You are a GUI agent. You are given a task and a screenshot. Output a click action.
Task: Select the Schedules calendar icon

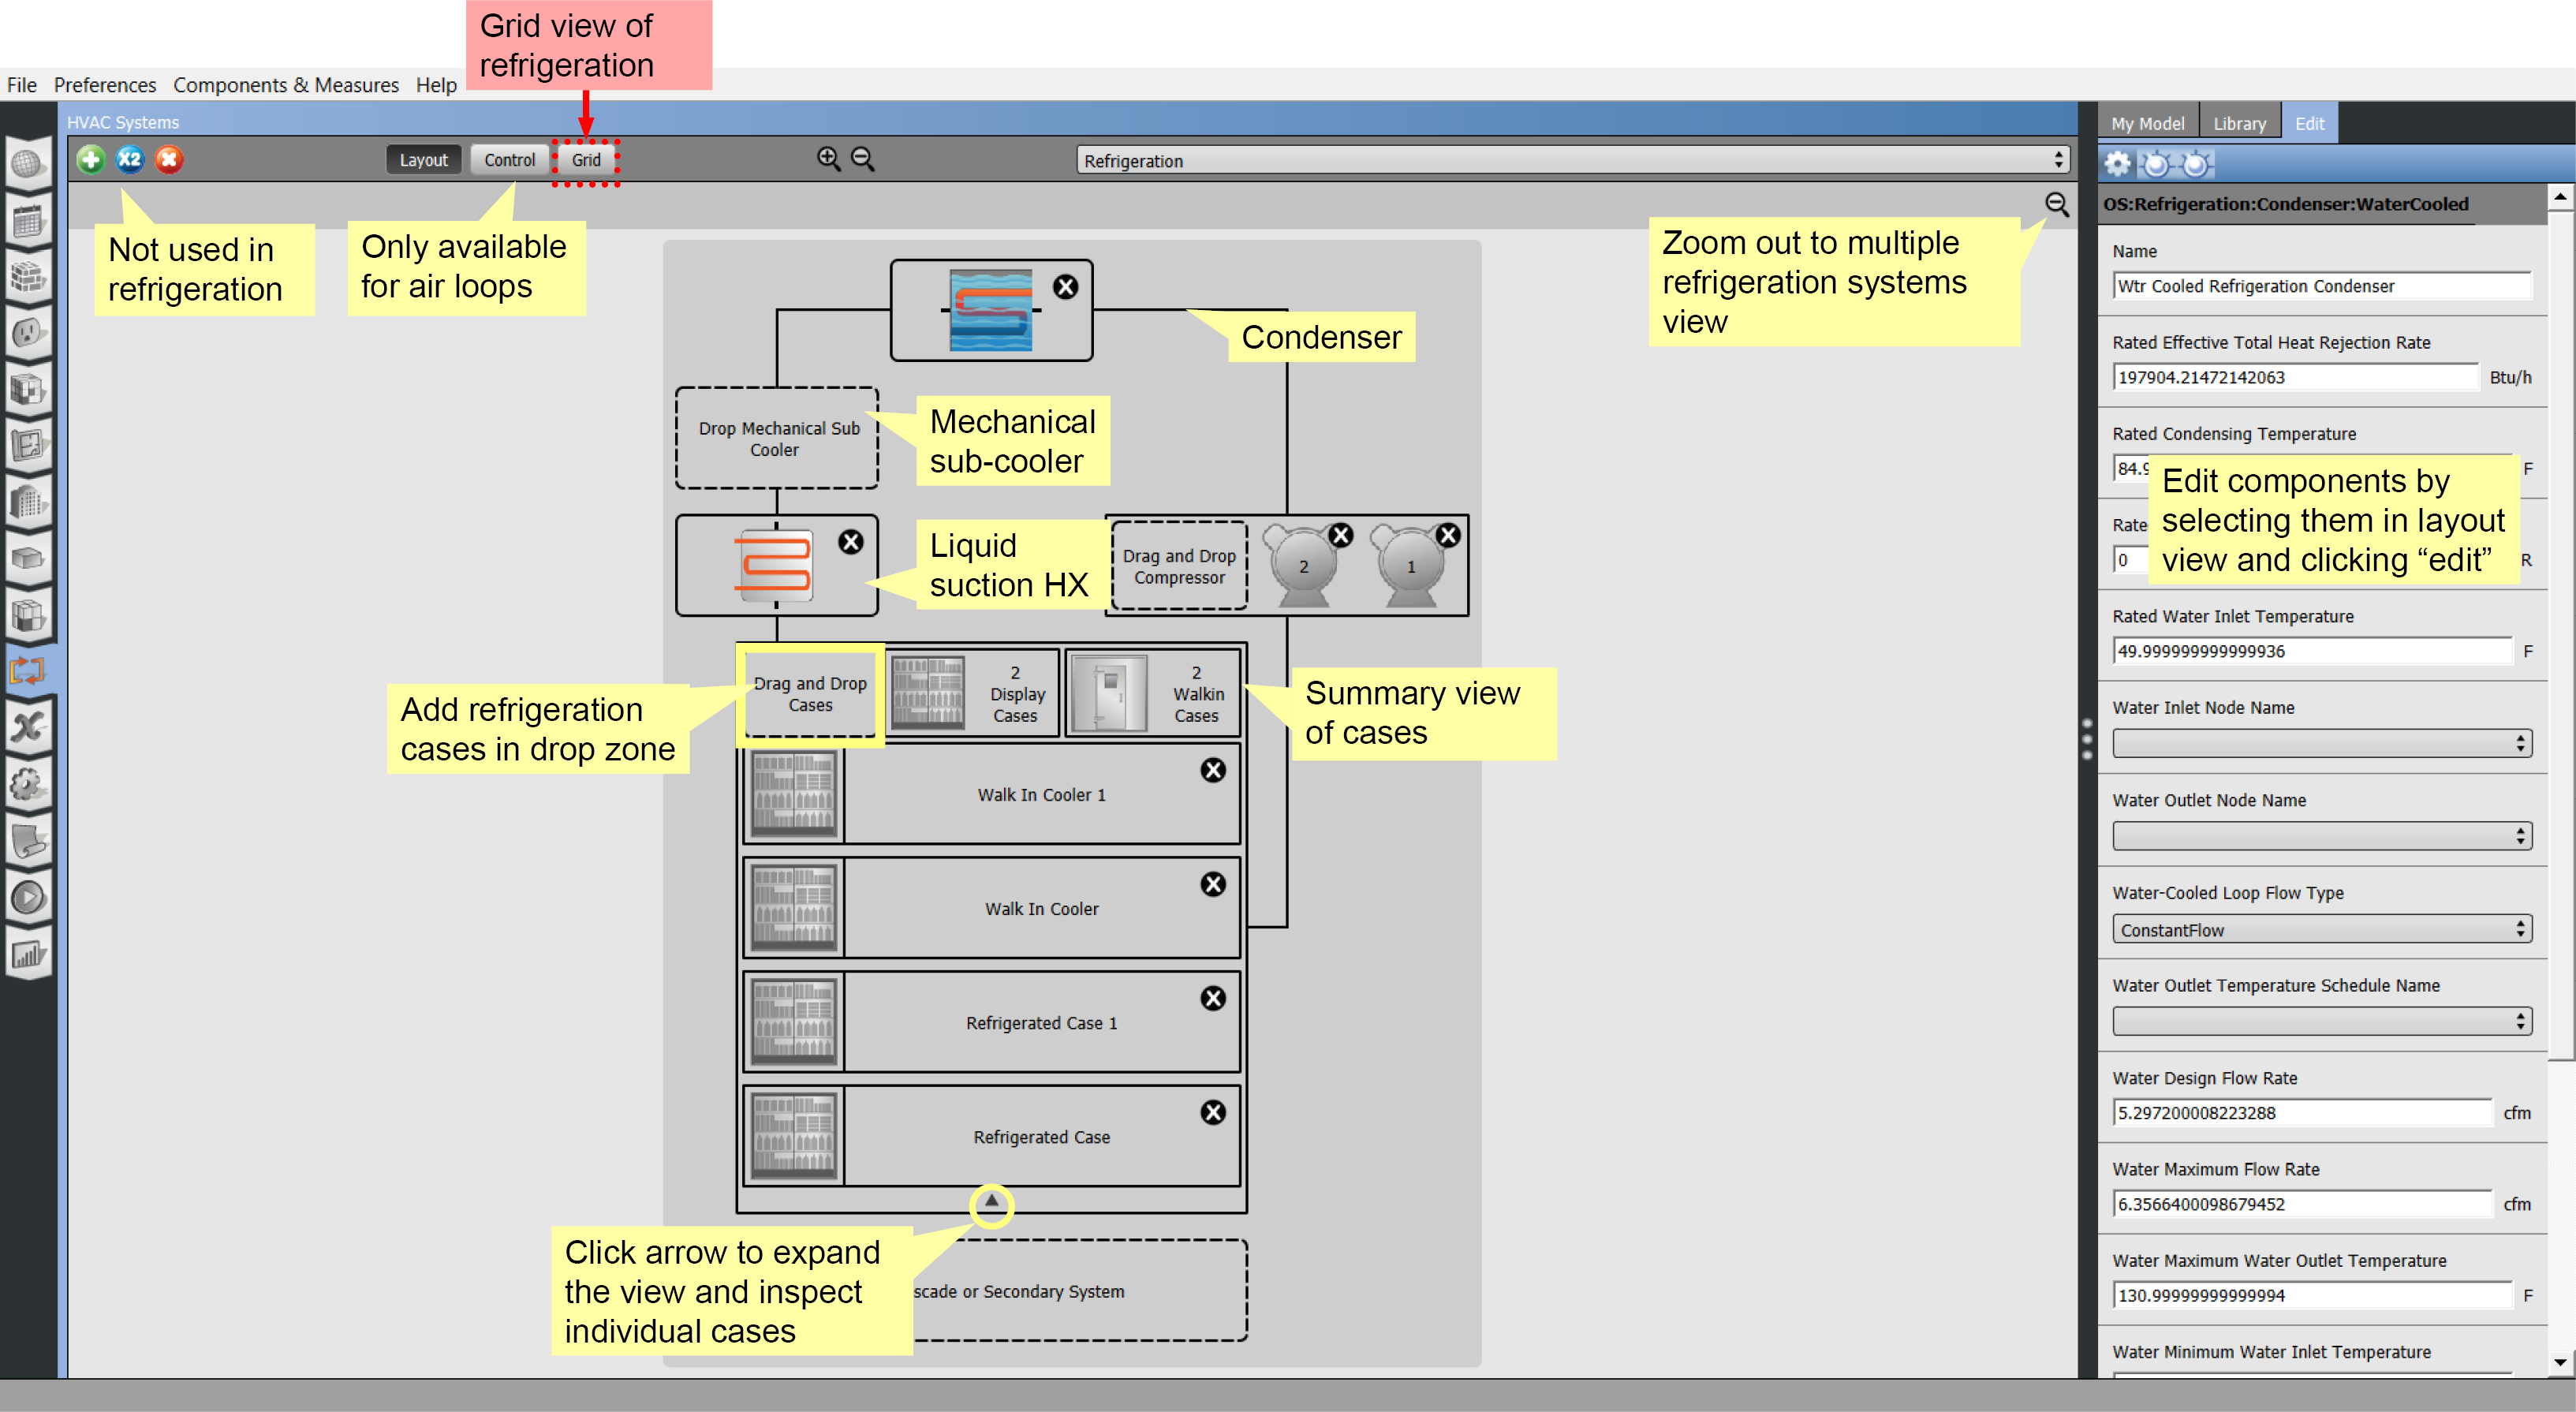[27, 220]
